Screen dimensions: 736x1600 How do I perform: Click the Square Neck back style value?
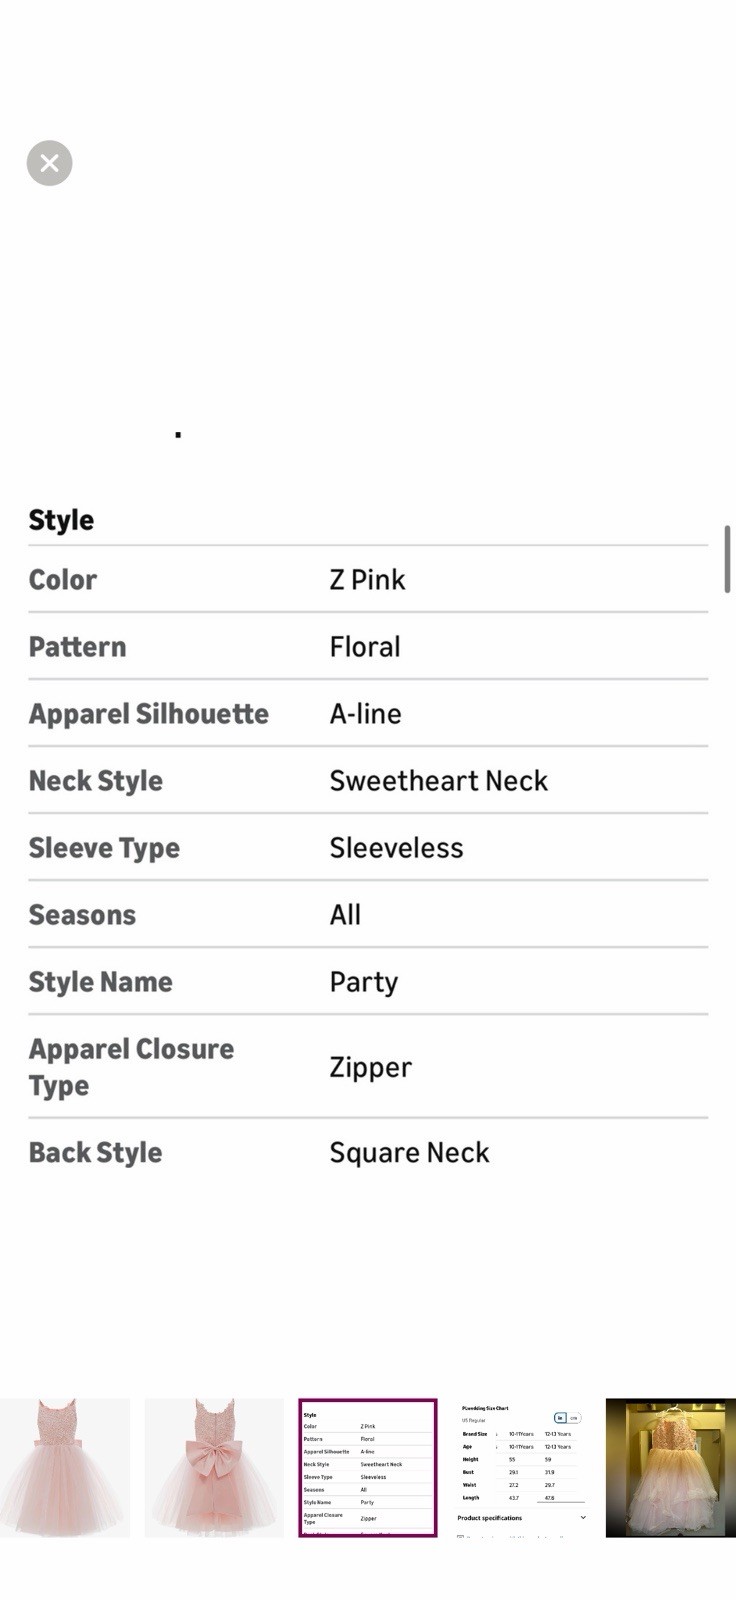click(x=410, y=1153)
